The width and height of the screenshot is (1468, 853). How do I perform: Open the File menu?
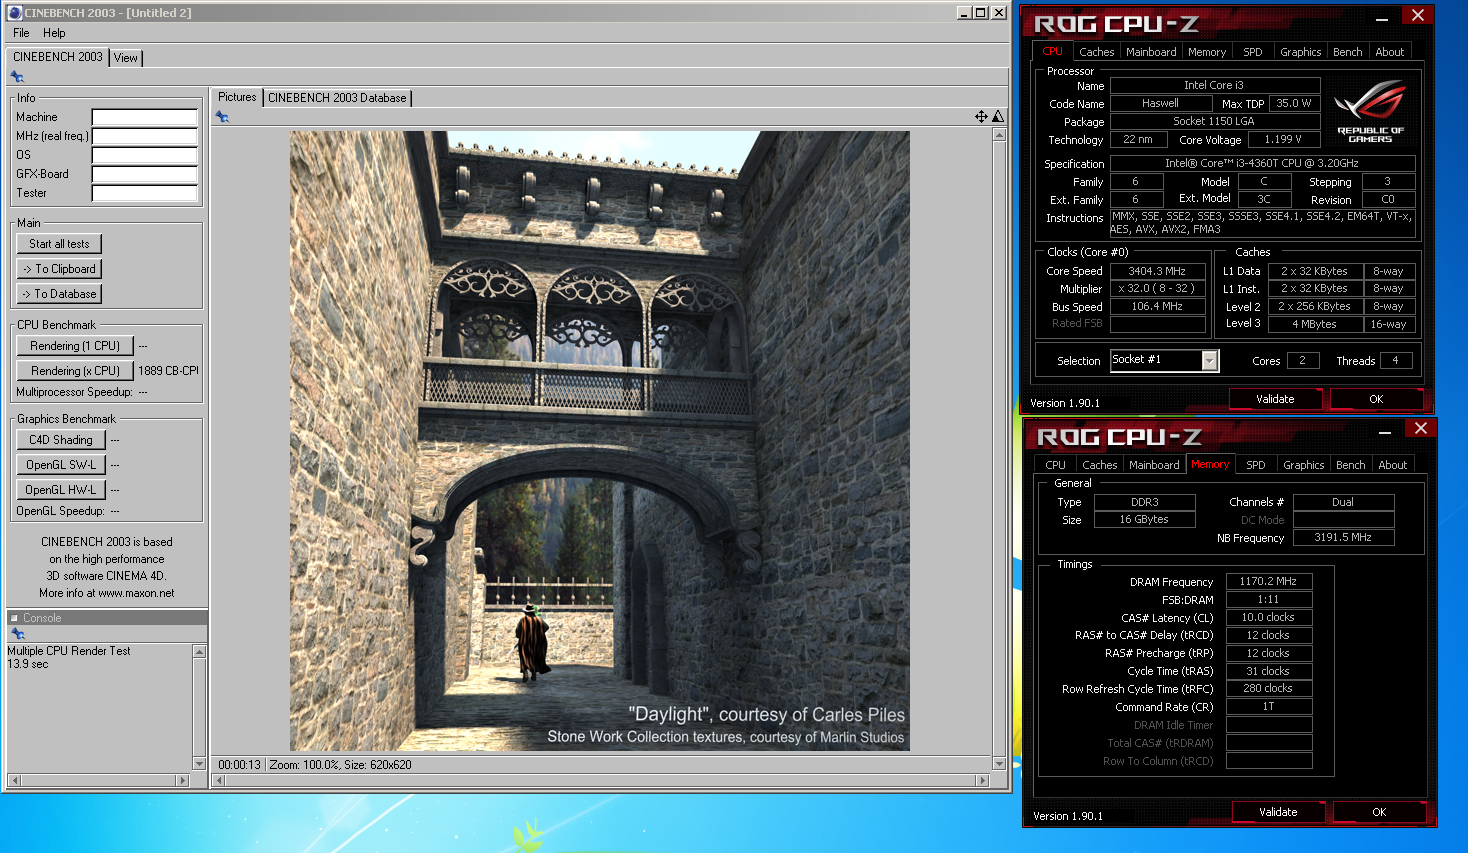coord(21,33)
